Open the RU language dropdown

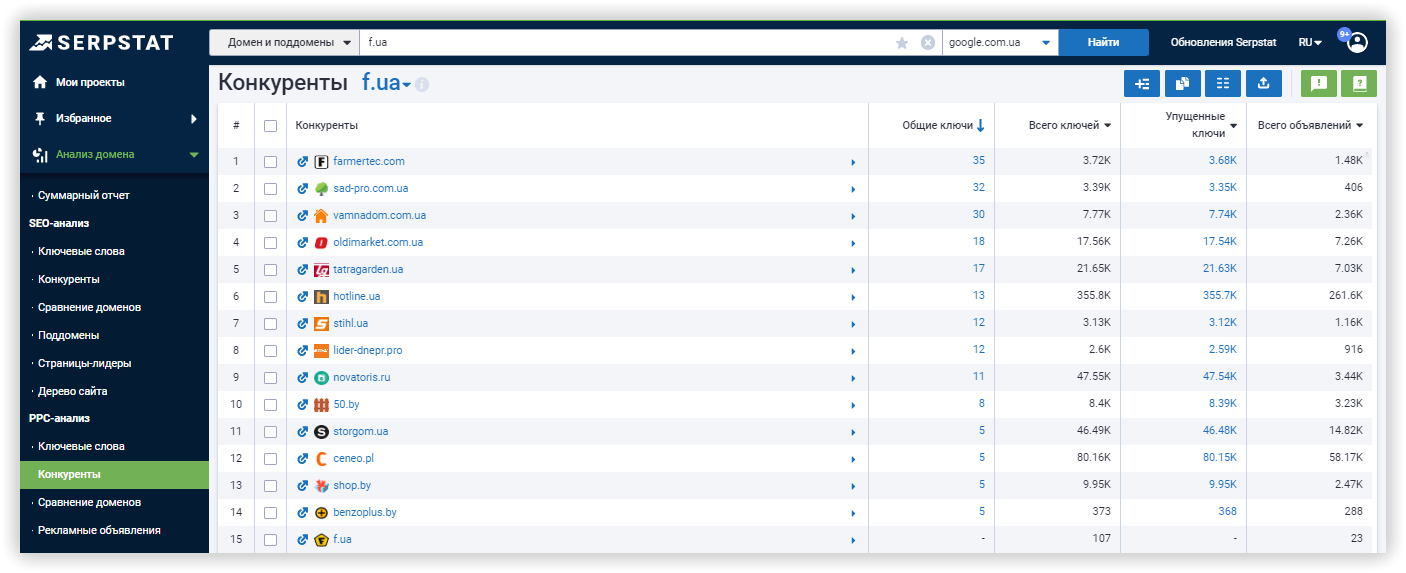pyautogui.click(x=1310, y=42)
